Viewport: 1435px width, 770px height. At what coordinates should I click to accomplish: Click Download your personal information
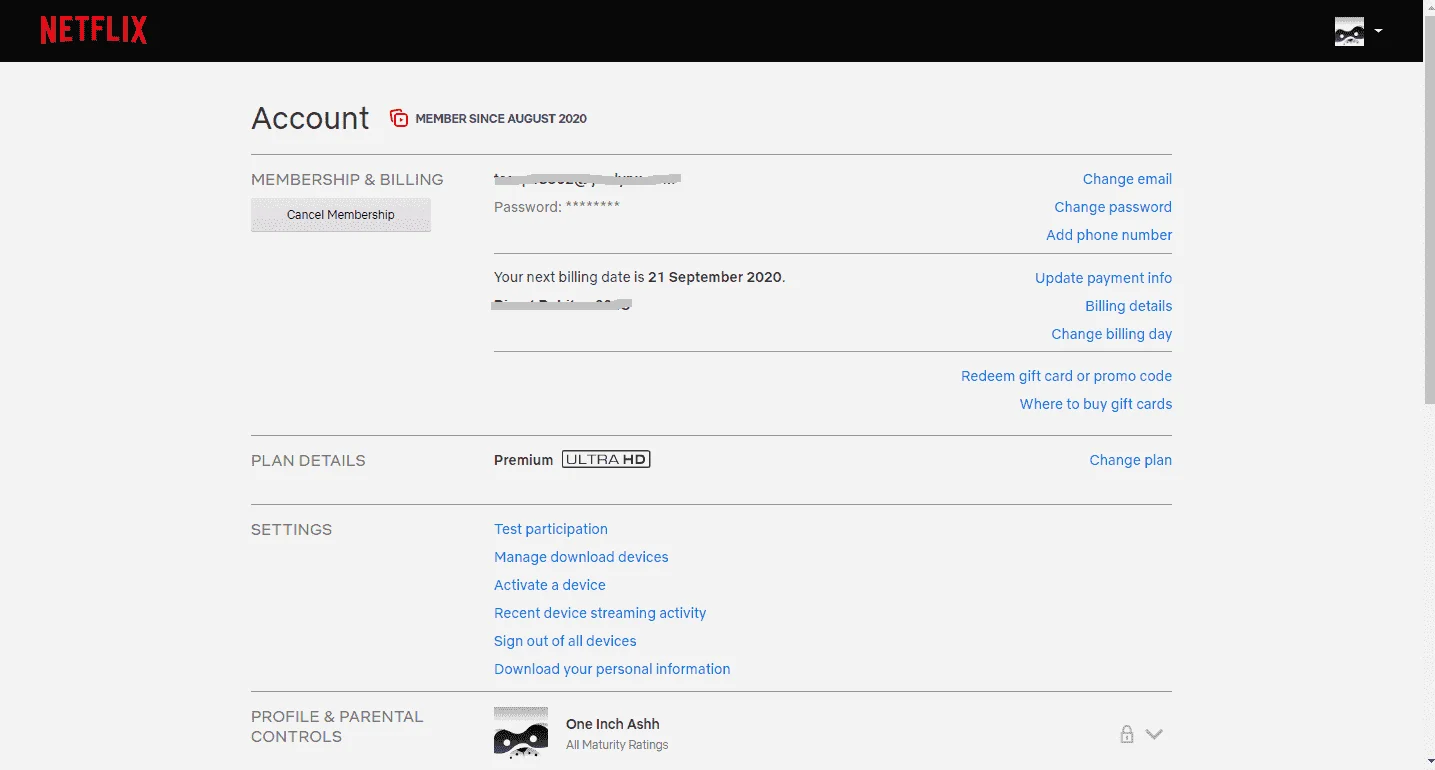click(x=612, y=669)
